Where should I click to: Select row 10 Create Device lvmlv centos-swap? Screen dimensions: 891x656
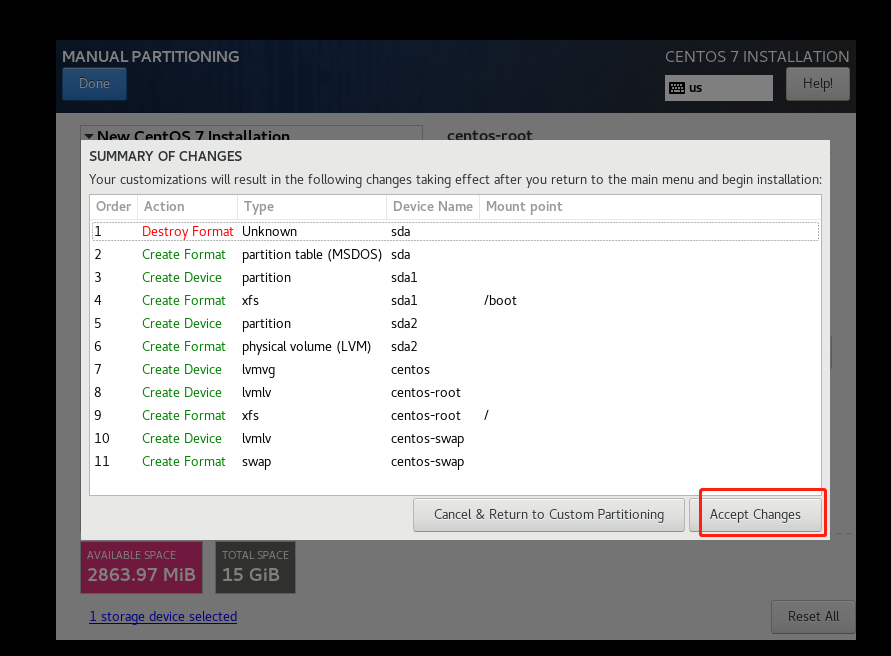coord(455,438)
